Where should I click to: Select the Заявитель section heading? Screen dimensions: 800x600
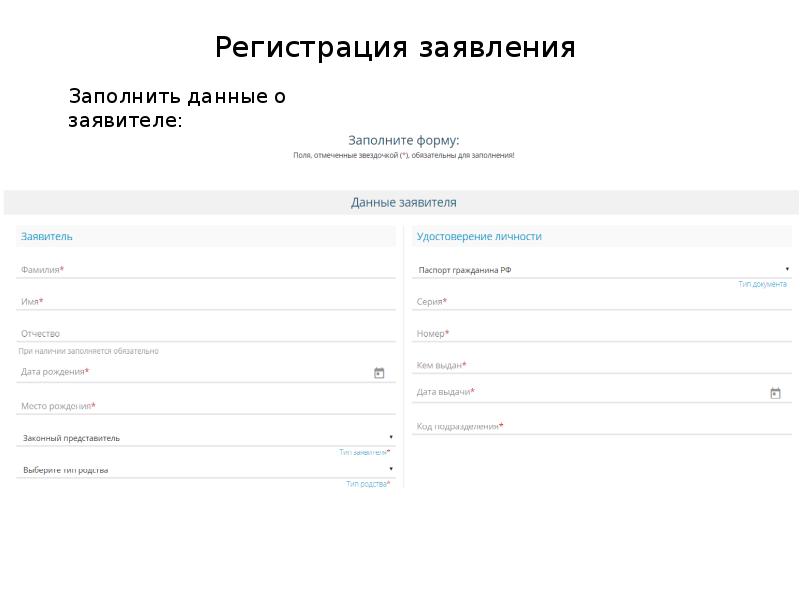[x=47, y=236]
